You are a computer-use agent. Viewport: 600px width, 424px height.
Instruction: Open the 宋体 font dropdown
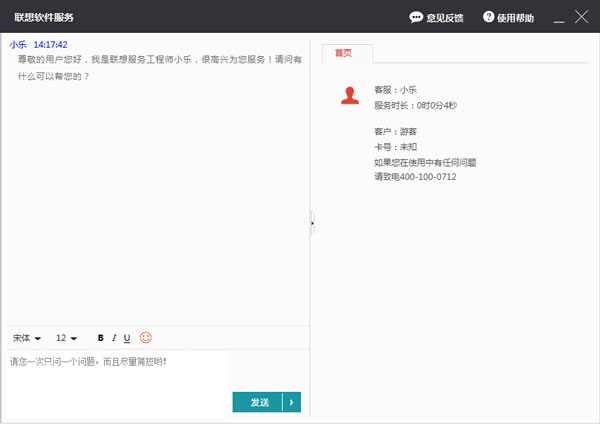tap(27, 338)
